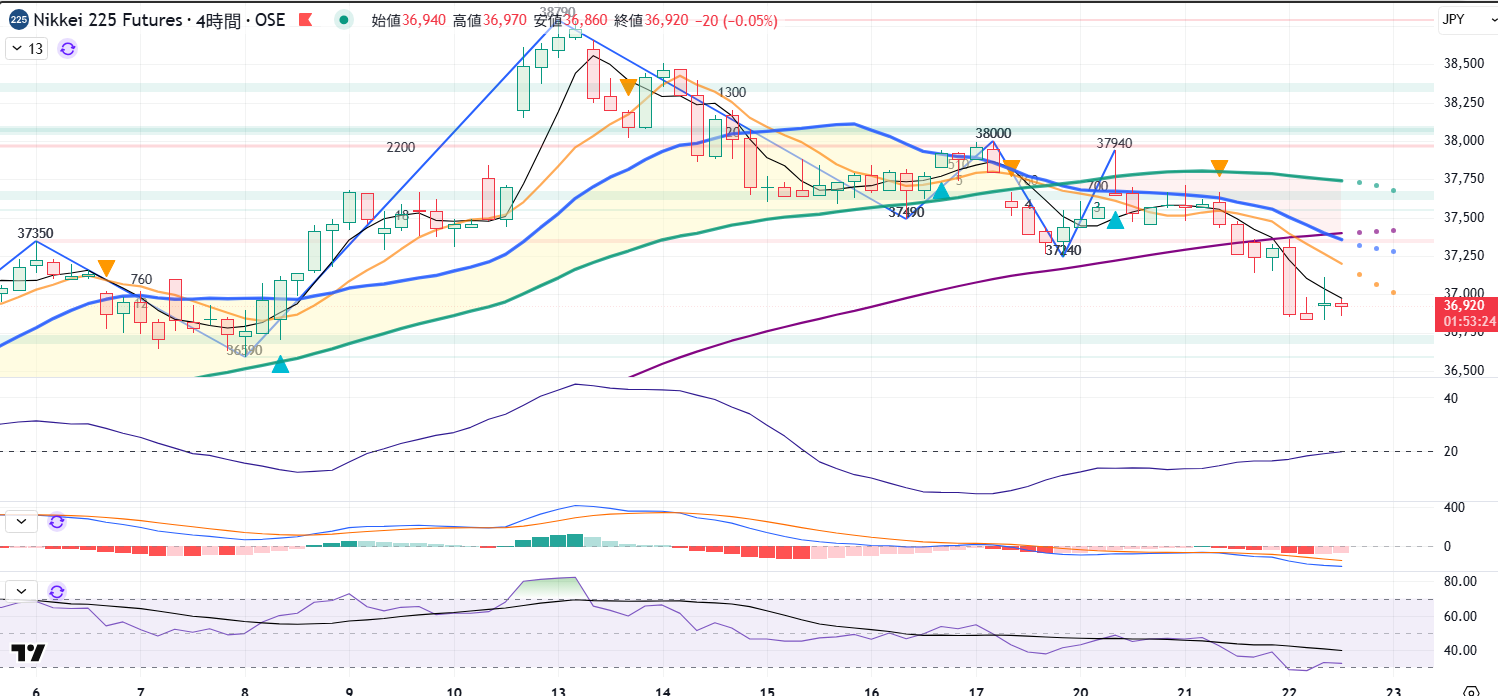The width and height of the screenshot is (1498, 696).
Task: Click the 37940 swing label
Action: click(1114, 143)
